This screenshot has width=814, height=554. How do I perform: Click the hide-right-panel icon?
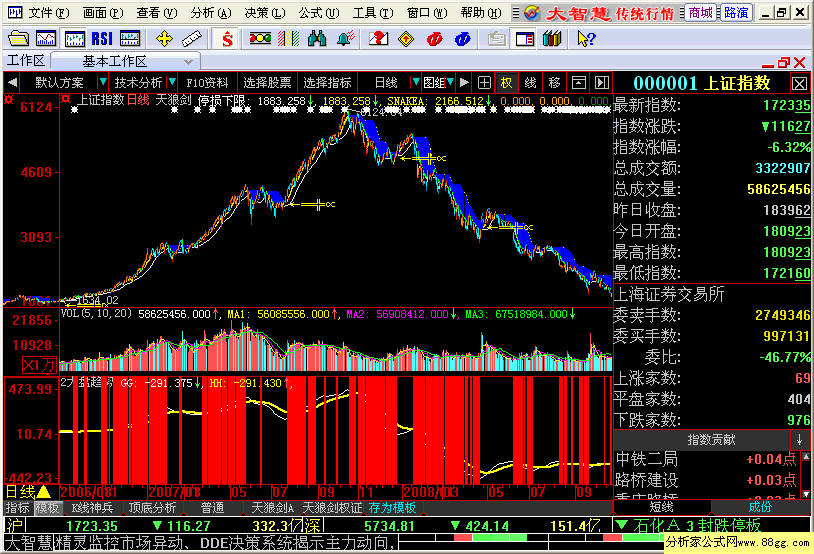601,83
